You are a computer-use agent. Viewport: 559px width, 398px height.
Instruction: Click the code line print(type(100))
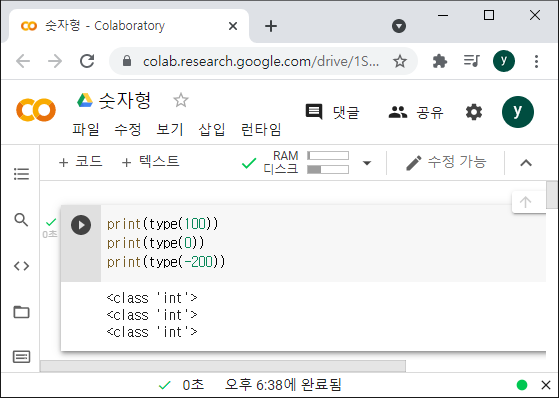tap(163, 224)
